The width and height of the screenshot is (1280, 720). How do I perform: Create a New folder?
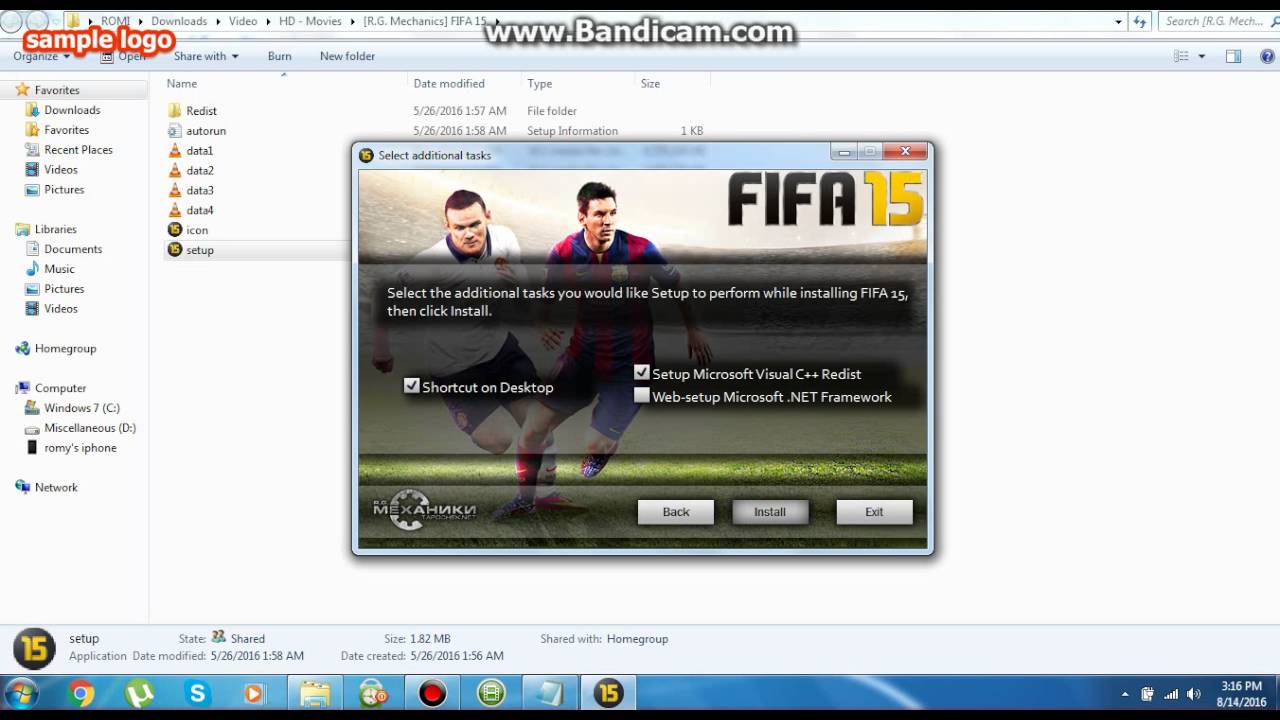(347, 56)
